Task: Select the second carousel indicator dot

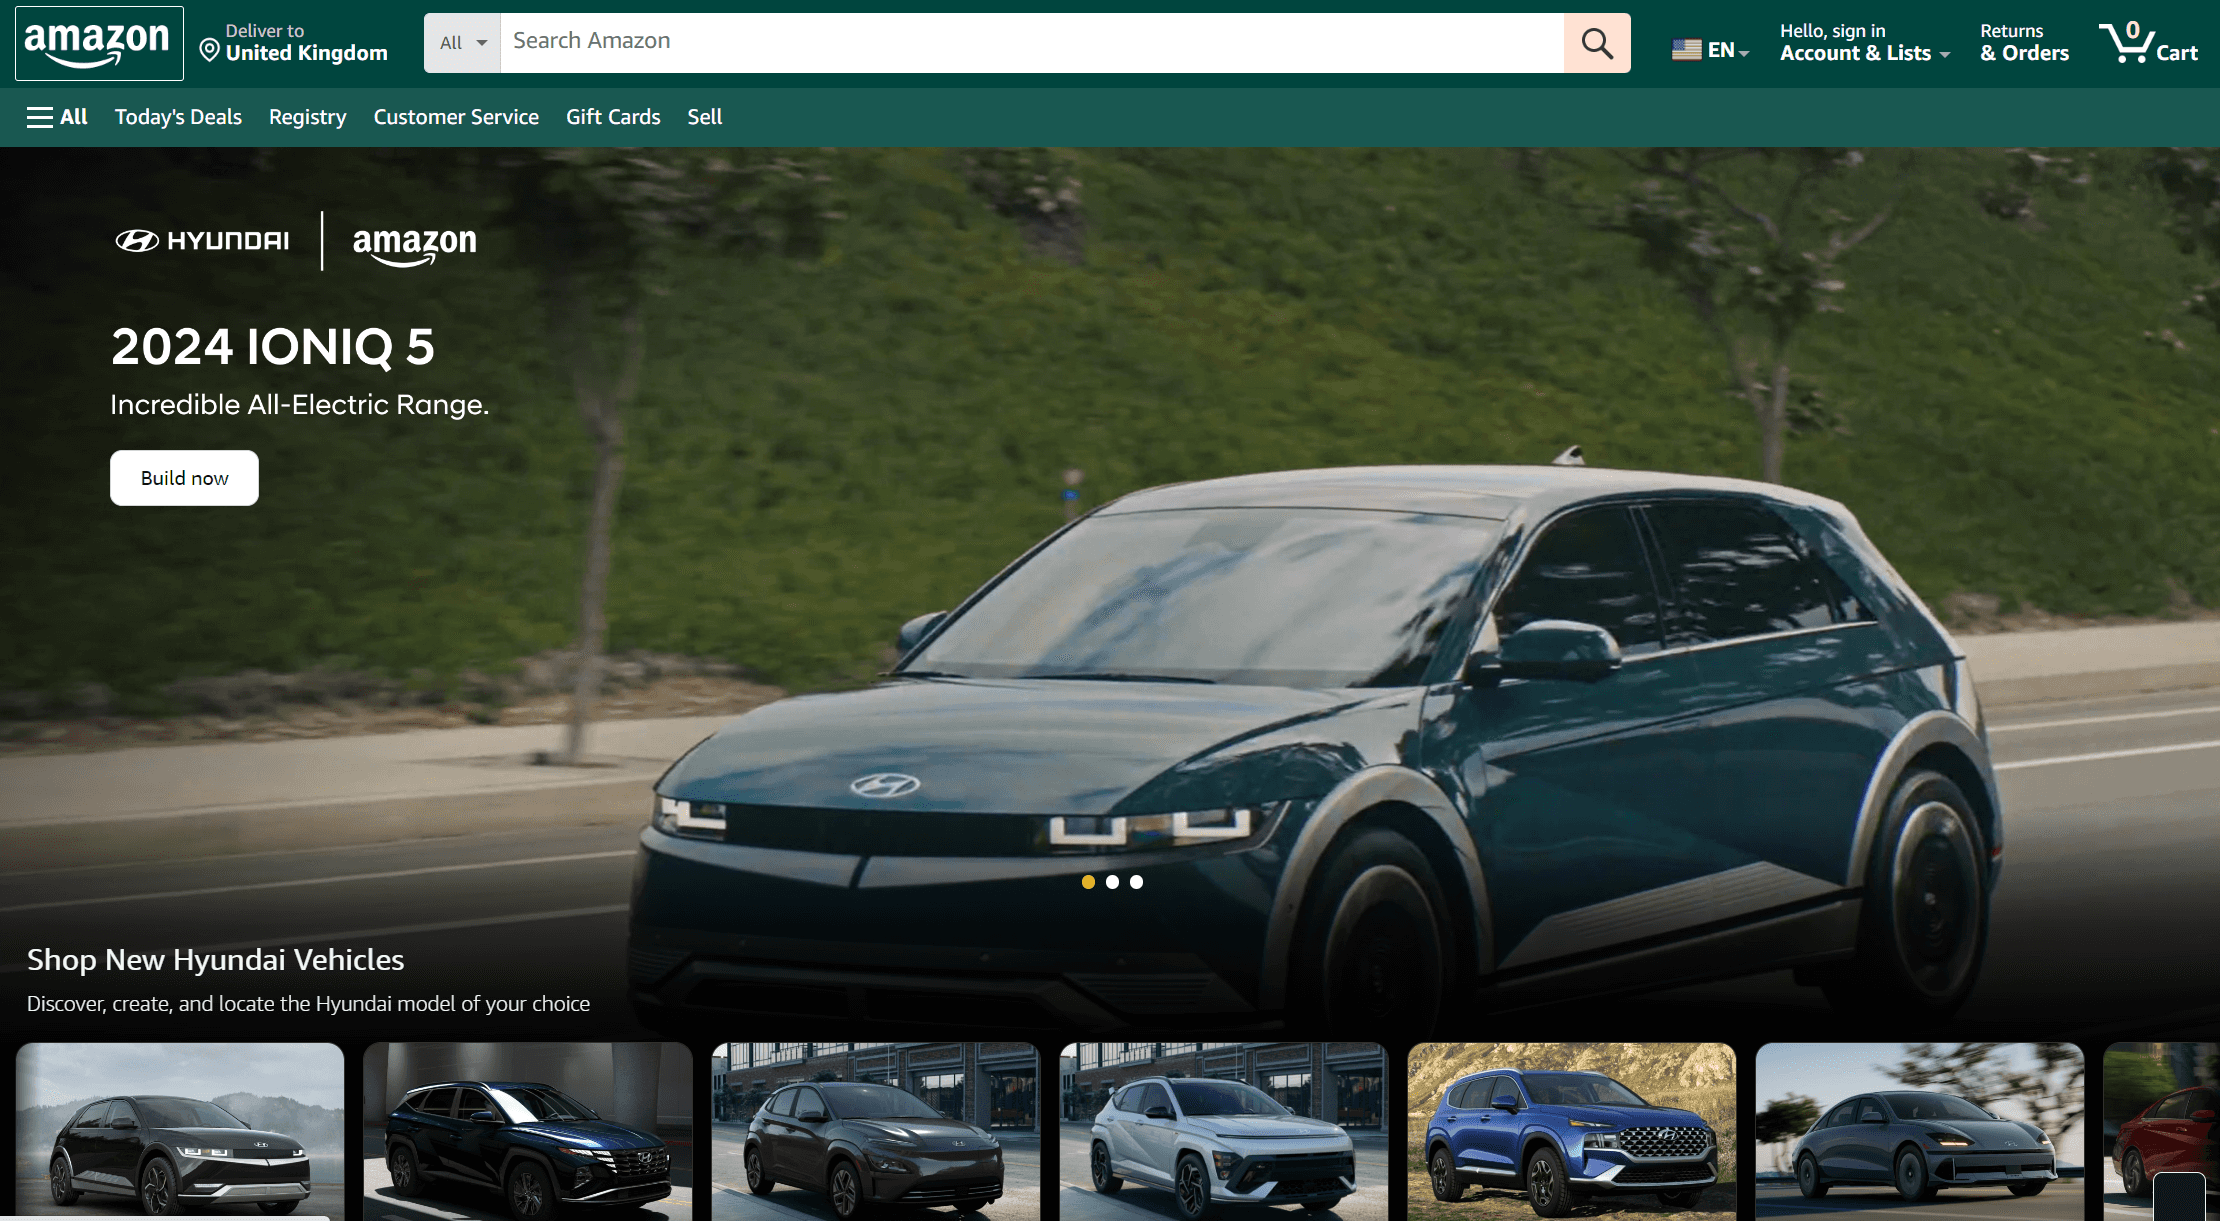Action: 1112,882
